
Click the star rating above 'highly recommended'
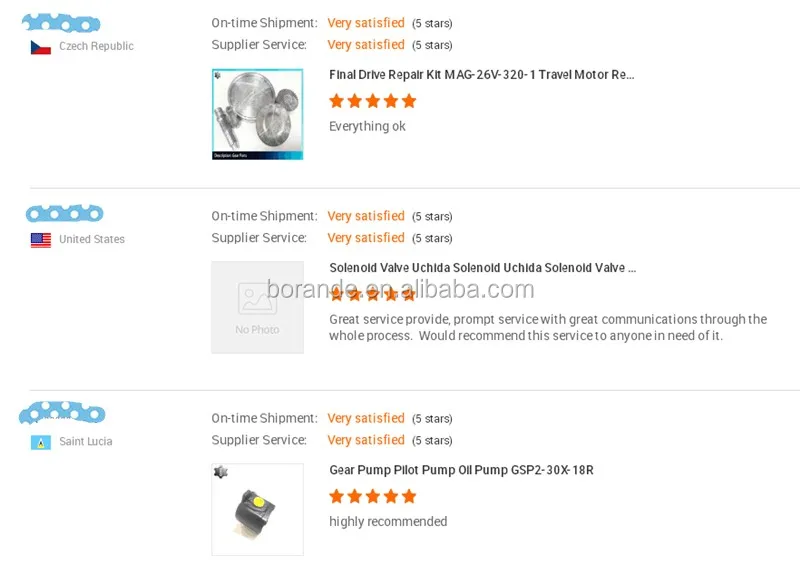click(x=372, y=496)
